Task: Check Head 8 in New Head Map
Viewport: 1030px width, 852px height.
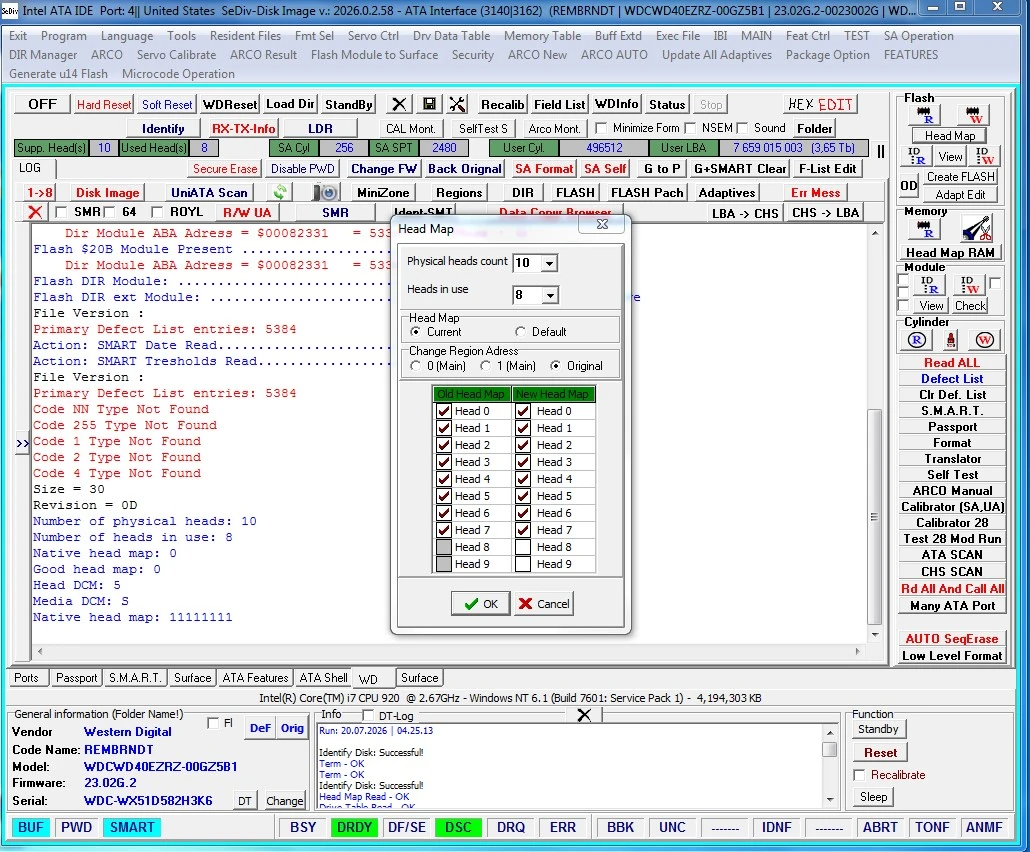Action: click(x=523, y=547)
